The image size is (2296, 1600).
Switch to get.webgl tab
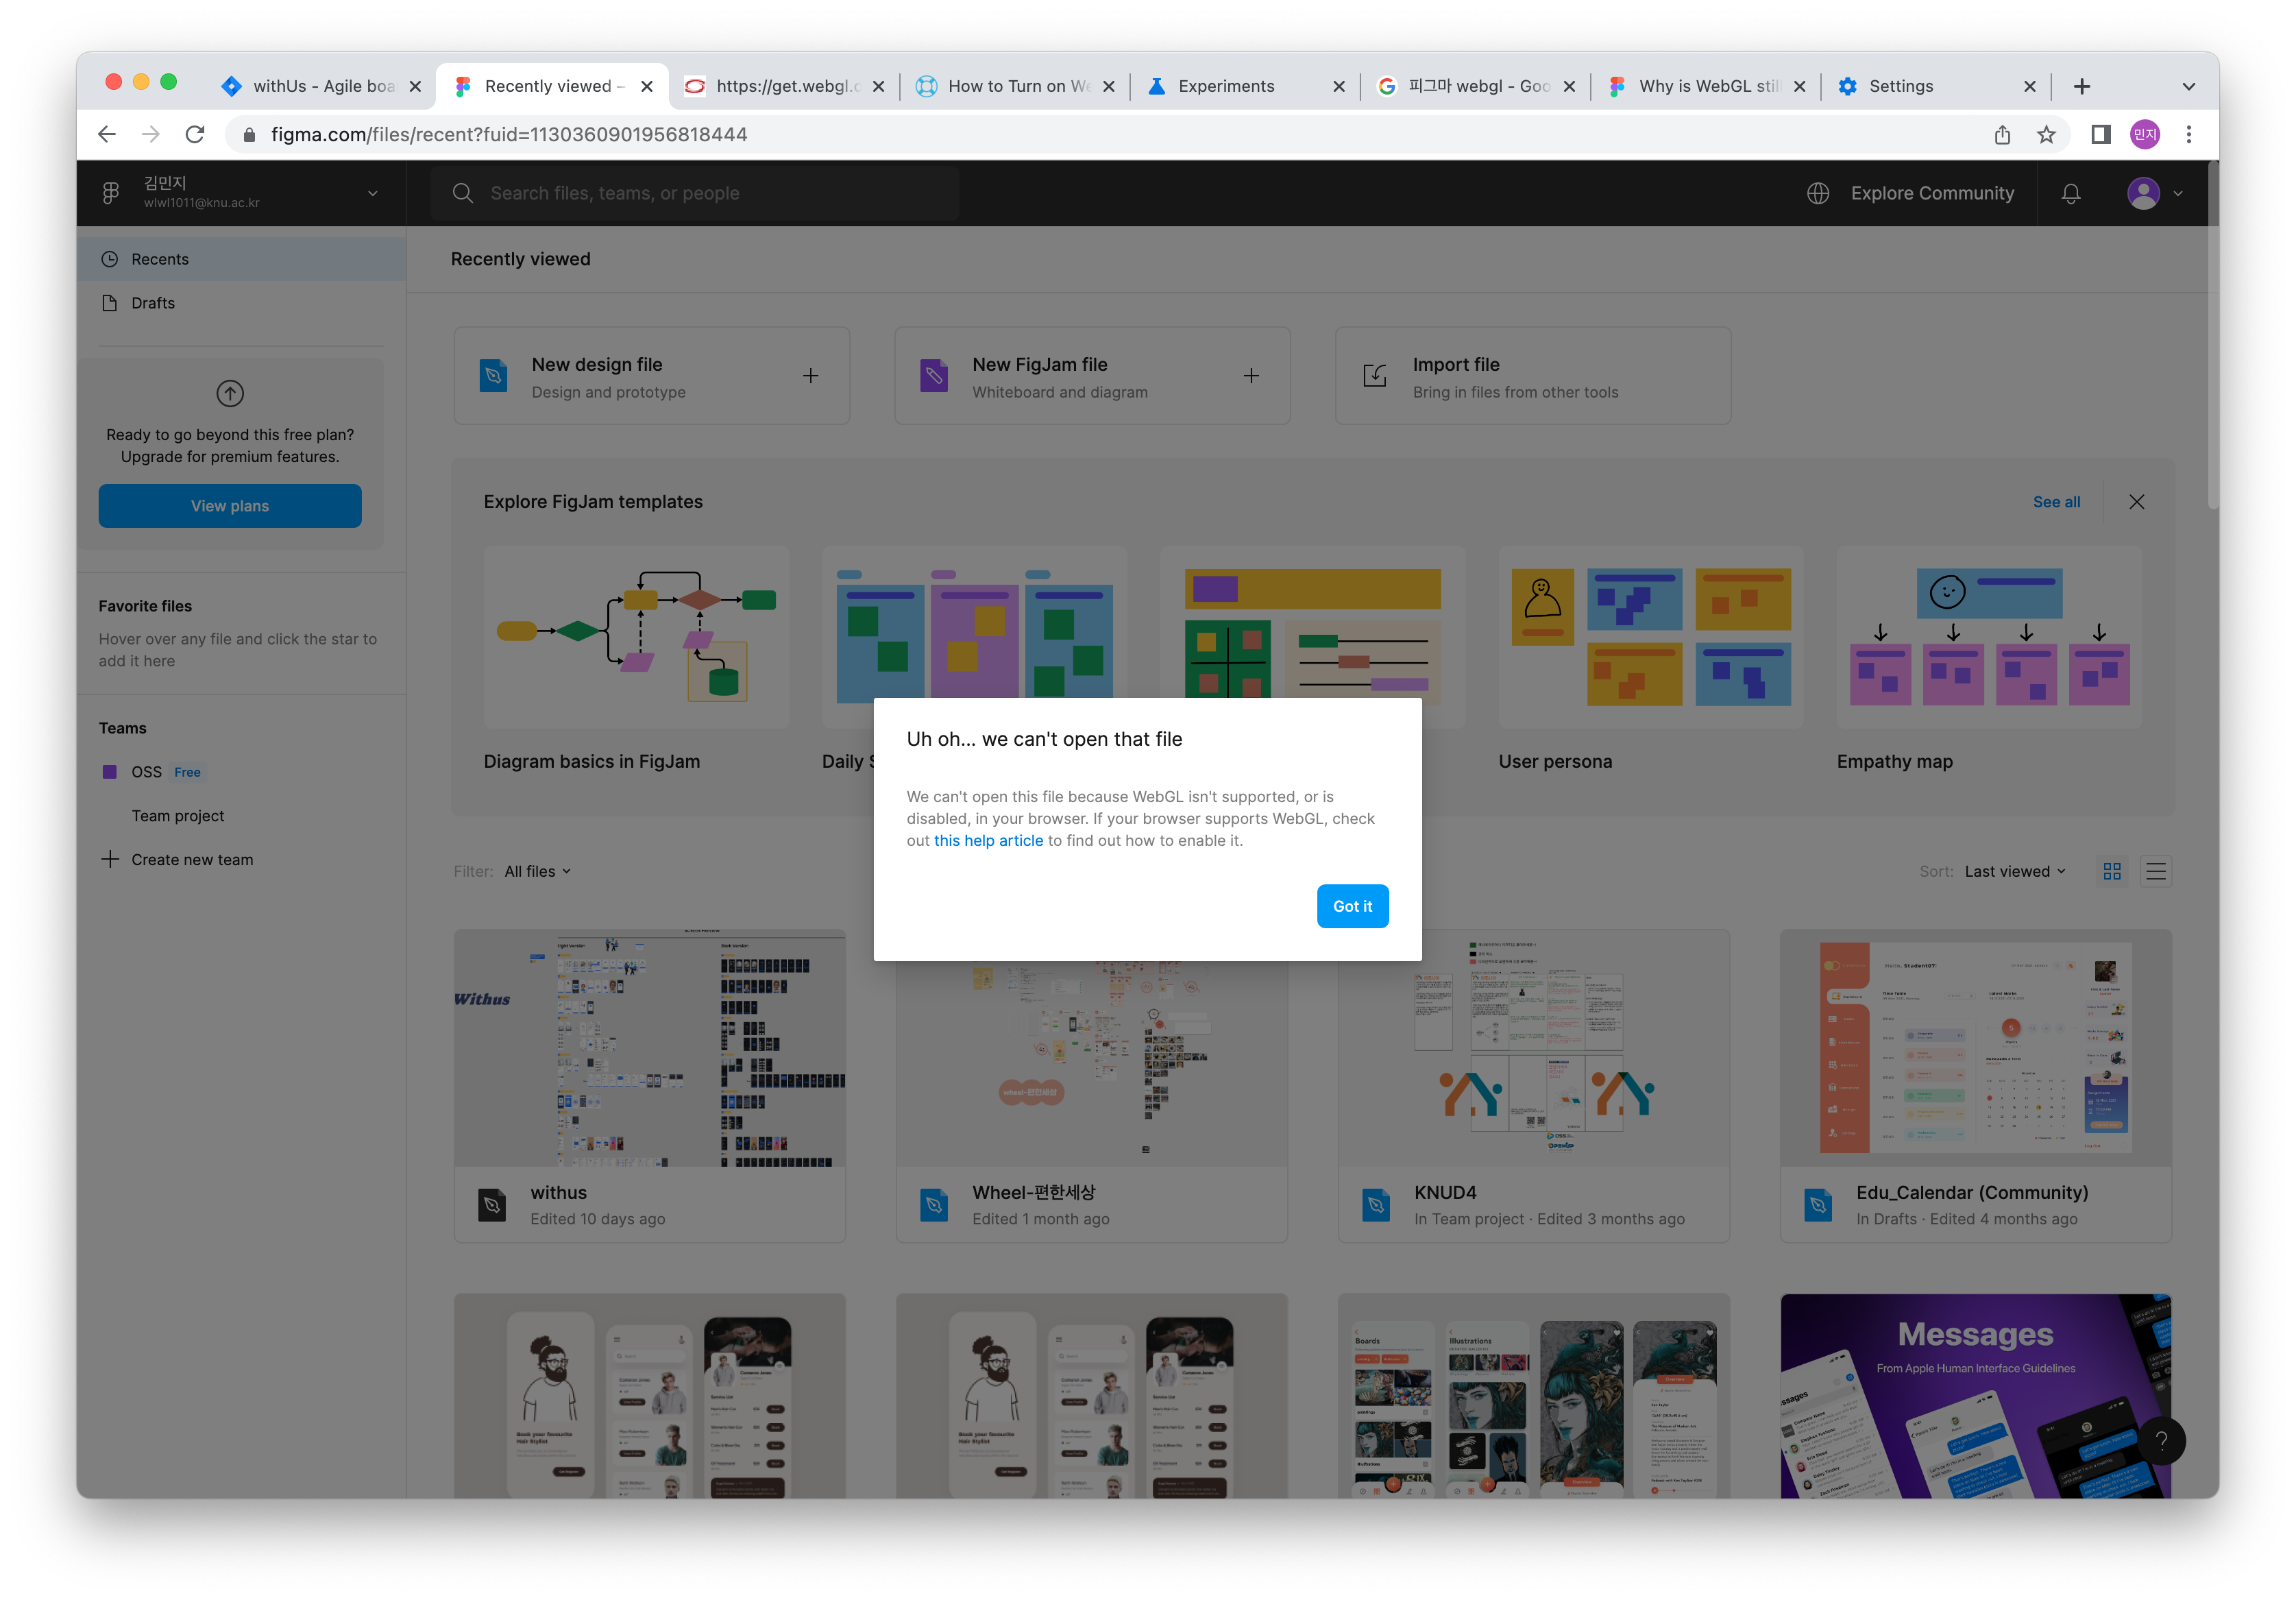785,86
